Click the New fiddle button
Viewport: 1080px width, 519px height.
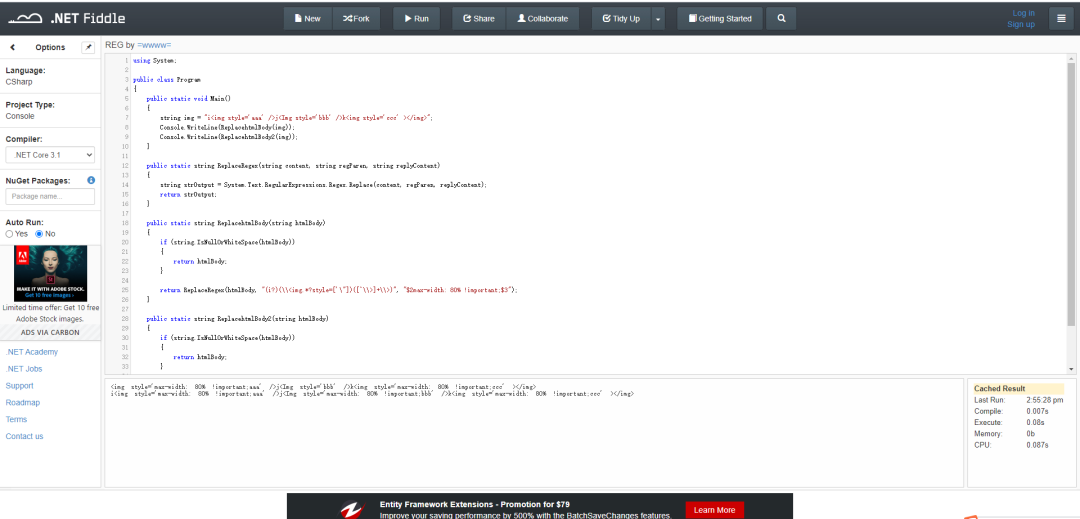pos(307,18)
